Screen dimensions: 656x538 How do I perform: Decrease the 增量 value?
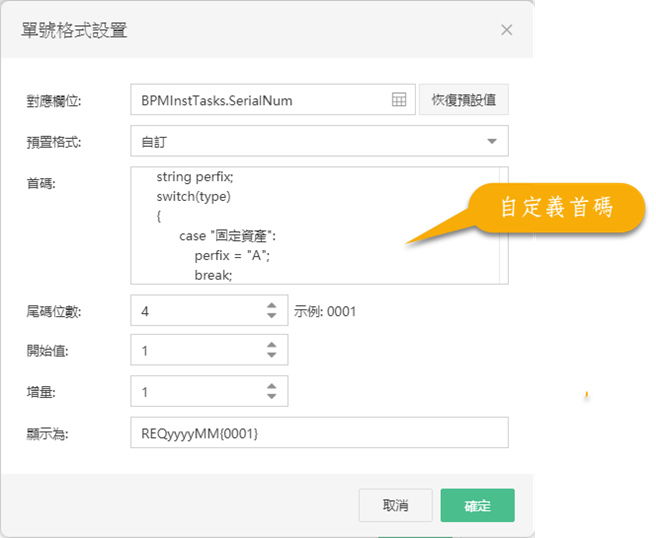point(272,396)
